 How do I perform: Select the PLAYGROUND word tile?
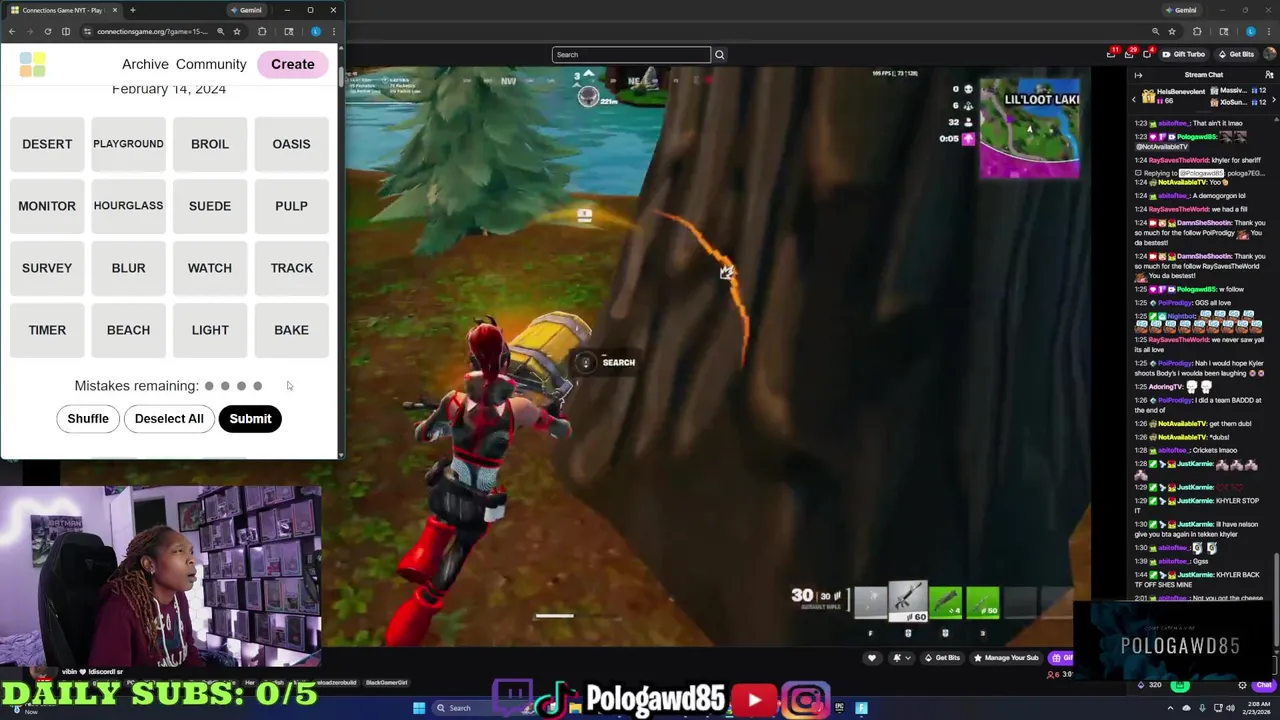[128, 144]
